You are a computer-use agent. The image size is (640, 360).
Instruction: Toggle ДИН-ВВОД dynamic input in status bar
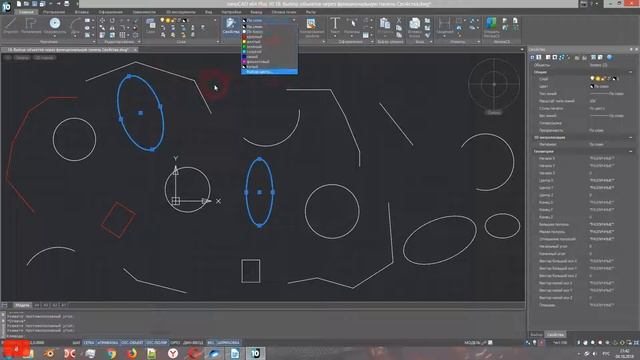193,343
